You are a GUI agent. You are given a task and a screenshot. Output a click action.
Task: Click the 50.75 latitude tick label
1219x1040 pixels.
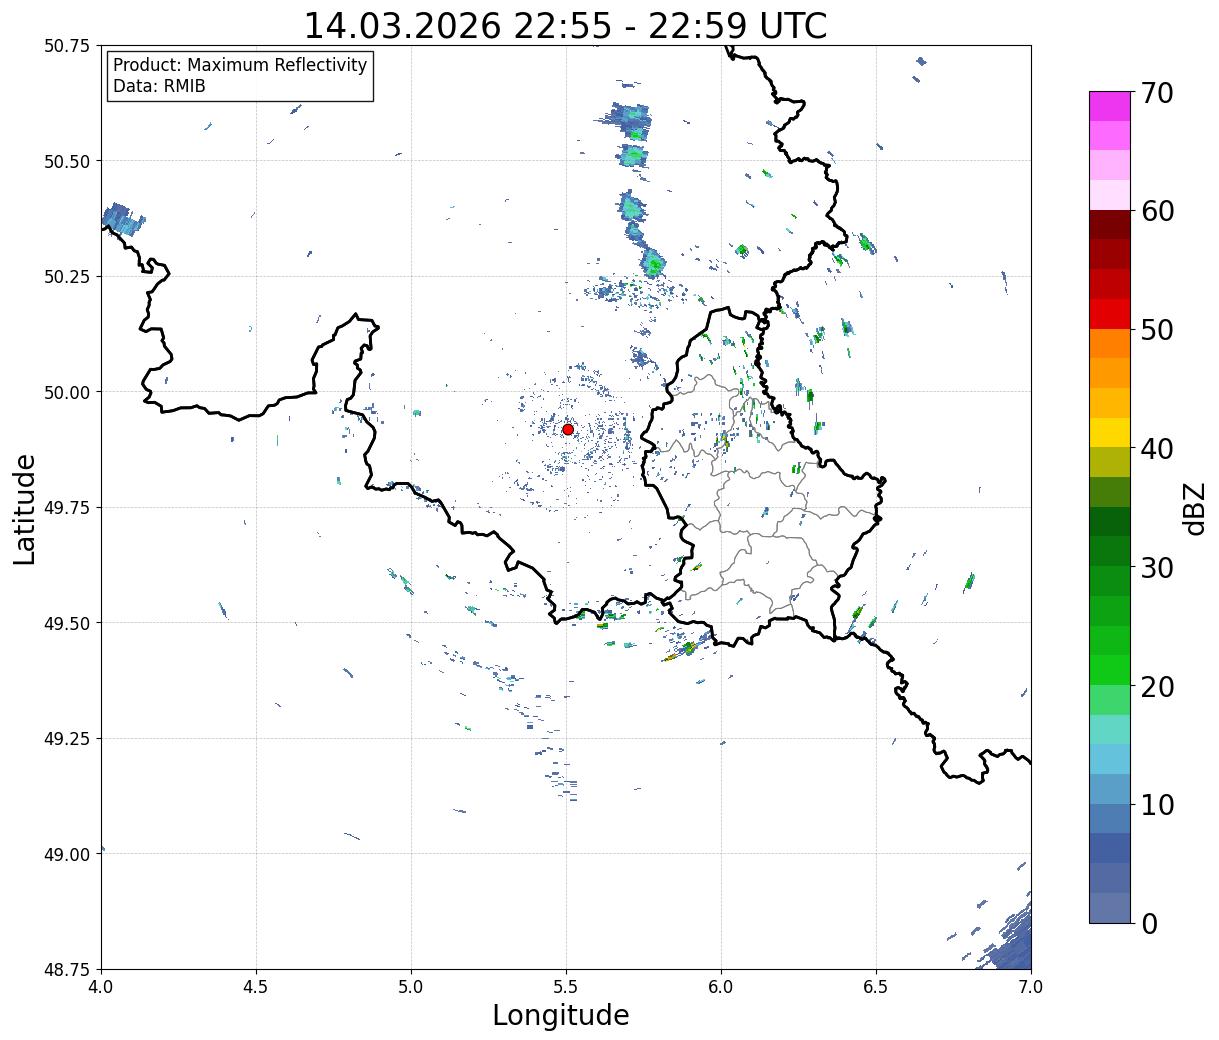pyautogui.click(x=67, y=46)
